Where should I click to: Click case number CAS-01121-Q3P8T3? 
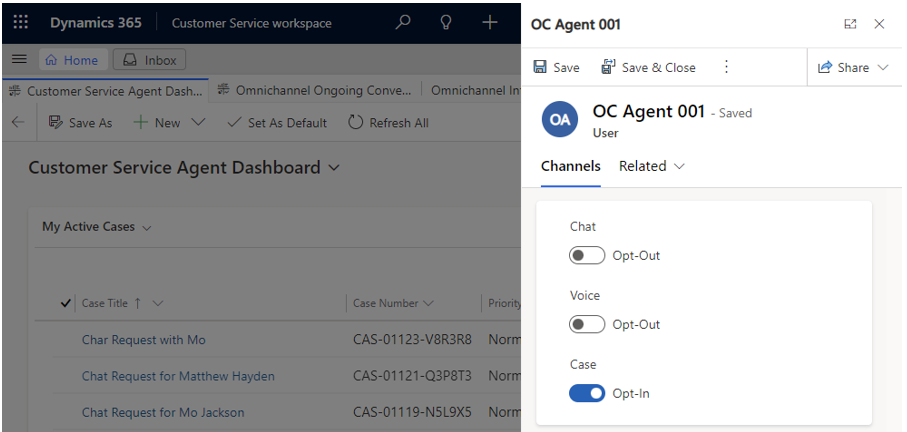coord(412,376)
